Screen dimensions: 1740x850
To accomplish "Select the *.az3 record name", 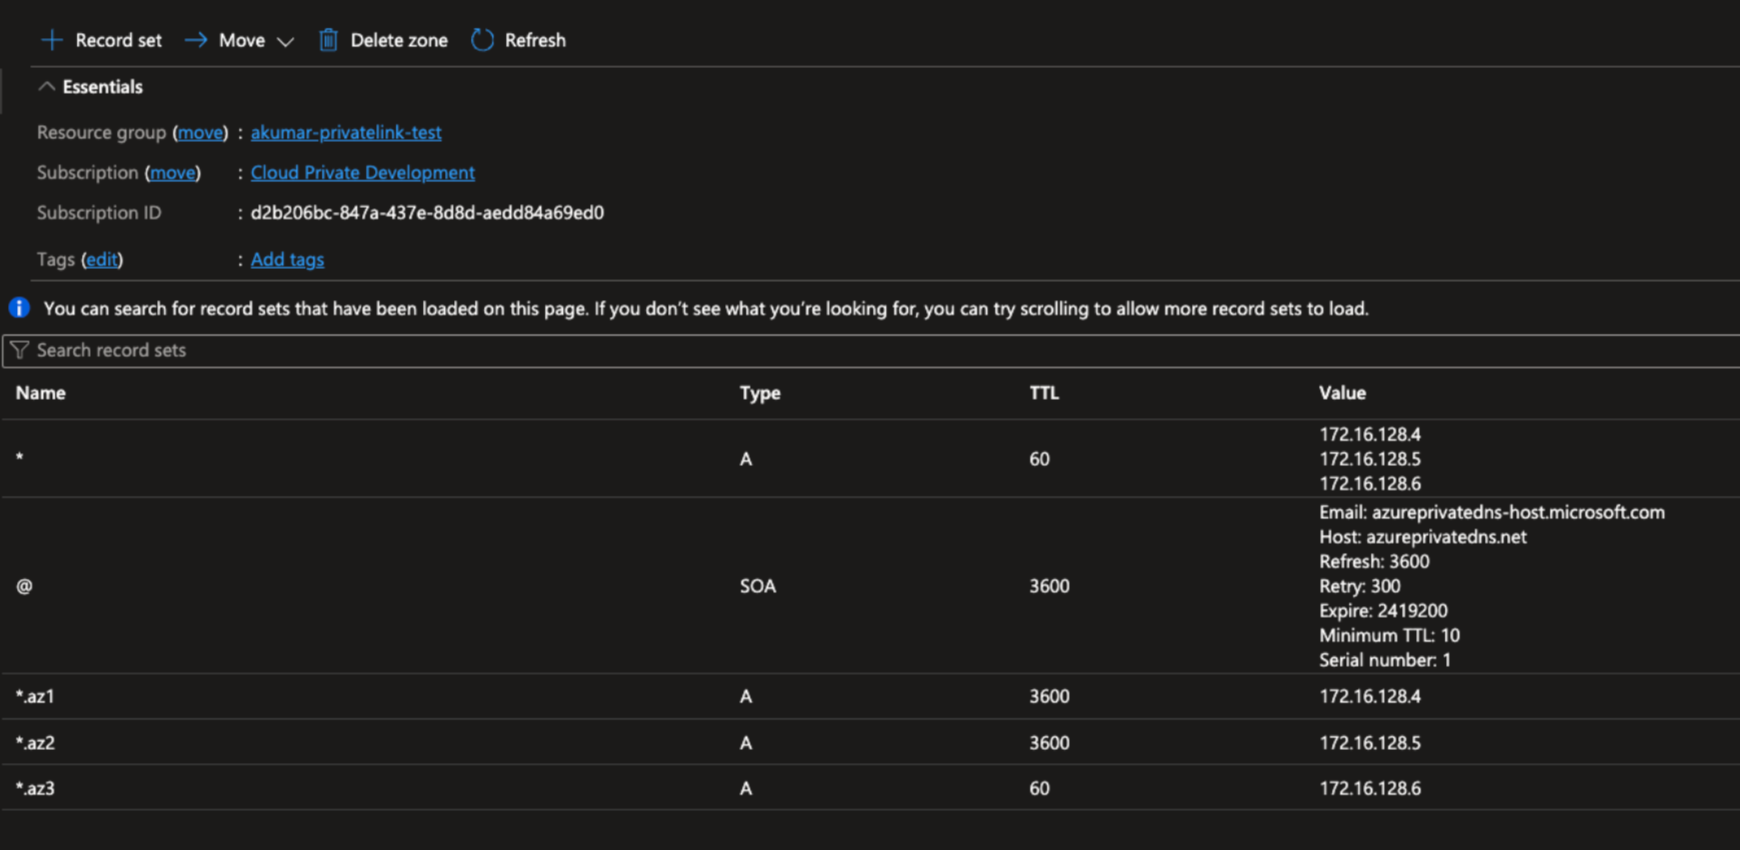I will click(x=35, y=788).
